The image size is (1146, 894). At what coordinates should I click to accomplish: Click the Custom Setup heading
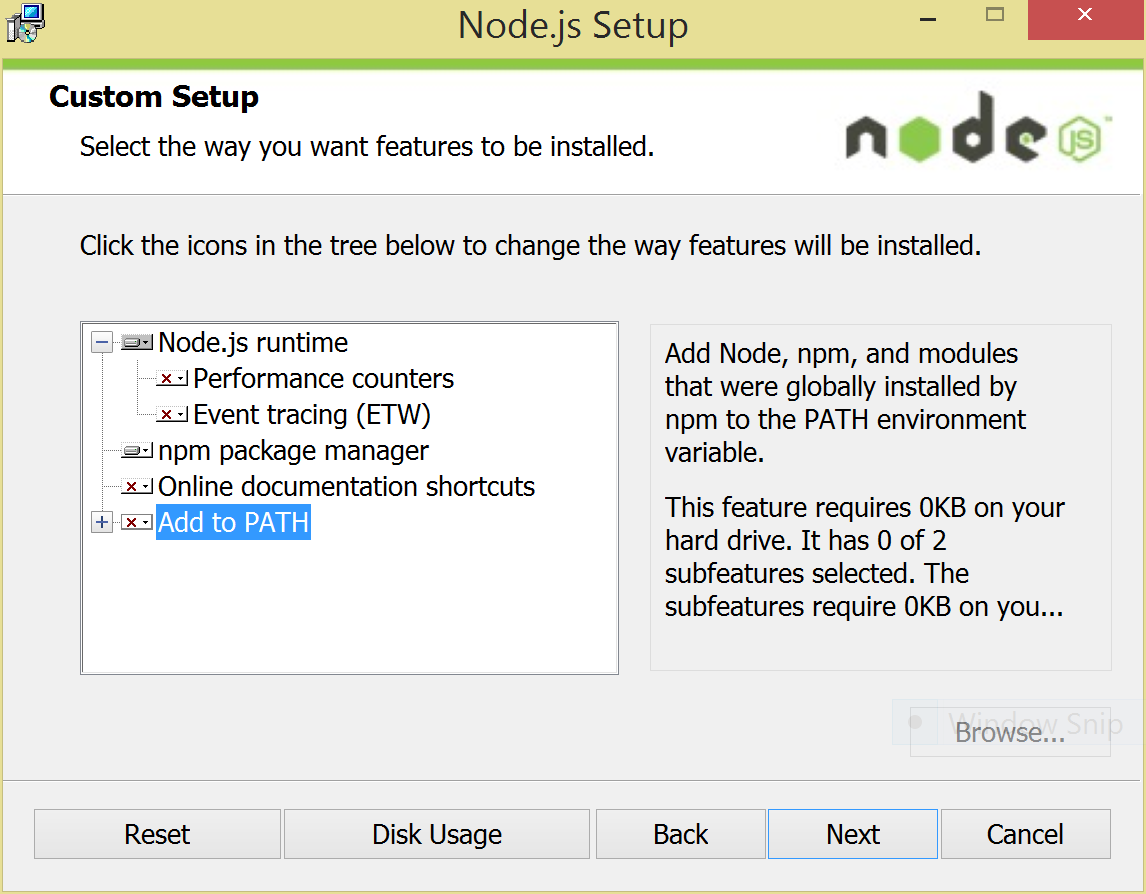(154, 96)
